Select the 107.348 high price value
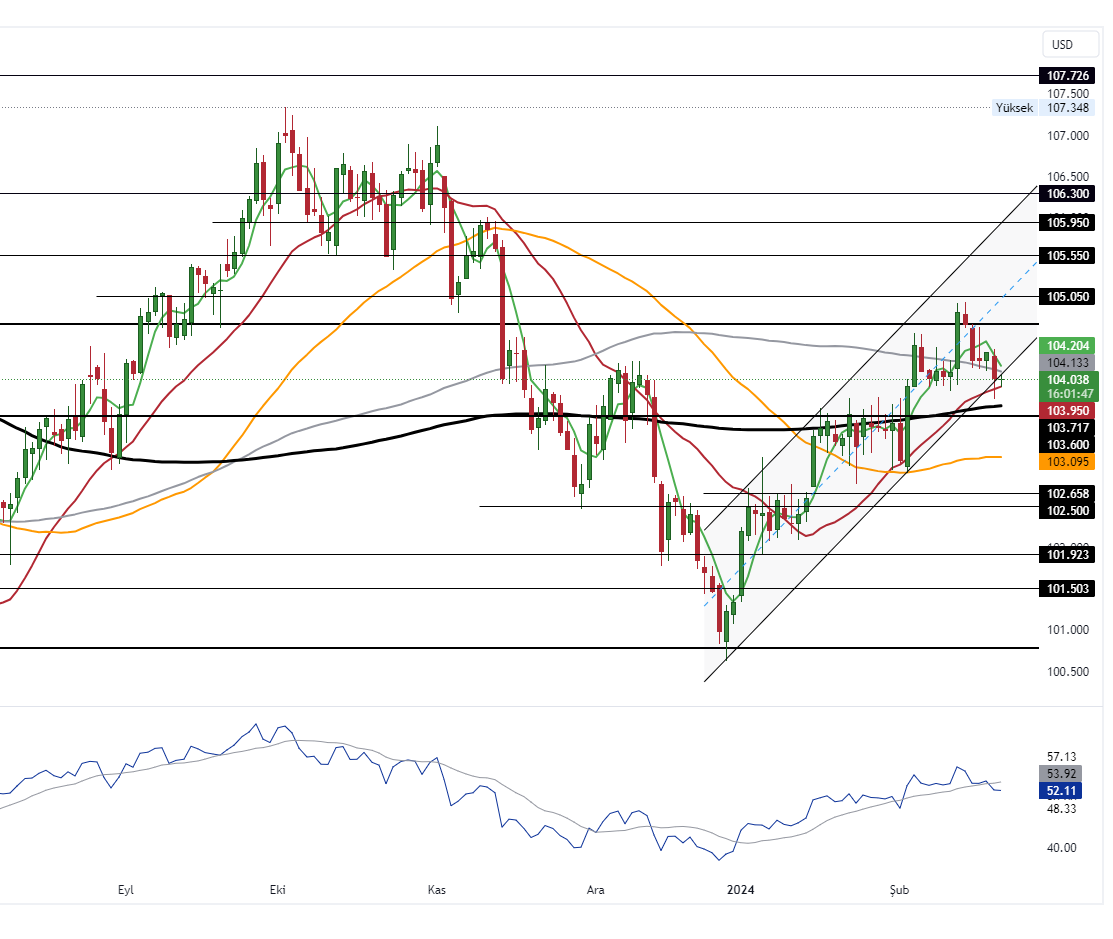Screen dimensions: 1113x939 point(1067,108)
